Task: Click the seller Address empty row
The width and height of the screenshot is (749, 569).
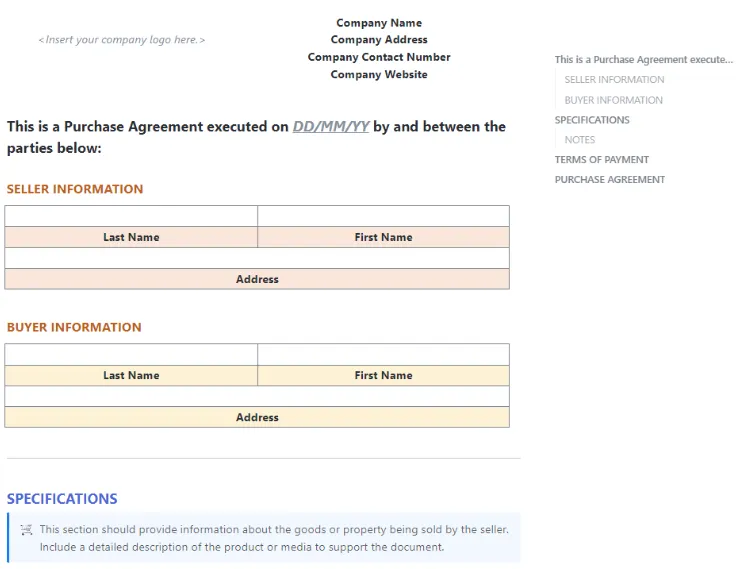Action: pos(257,258)
